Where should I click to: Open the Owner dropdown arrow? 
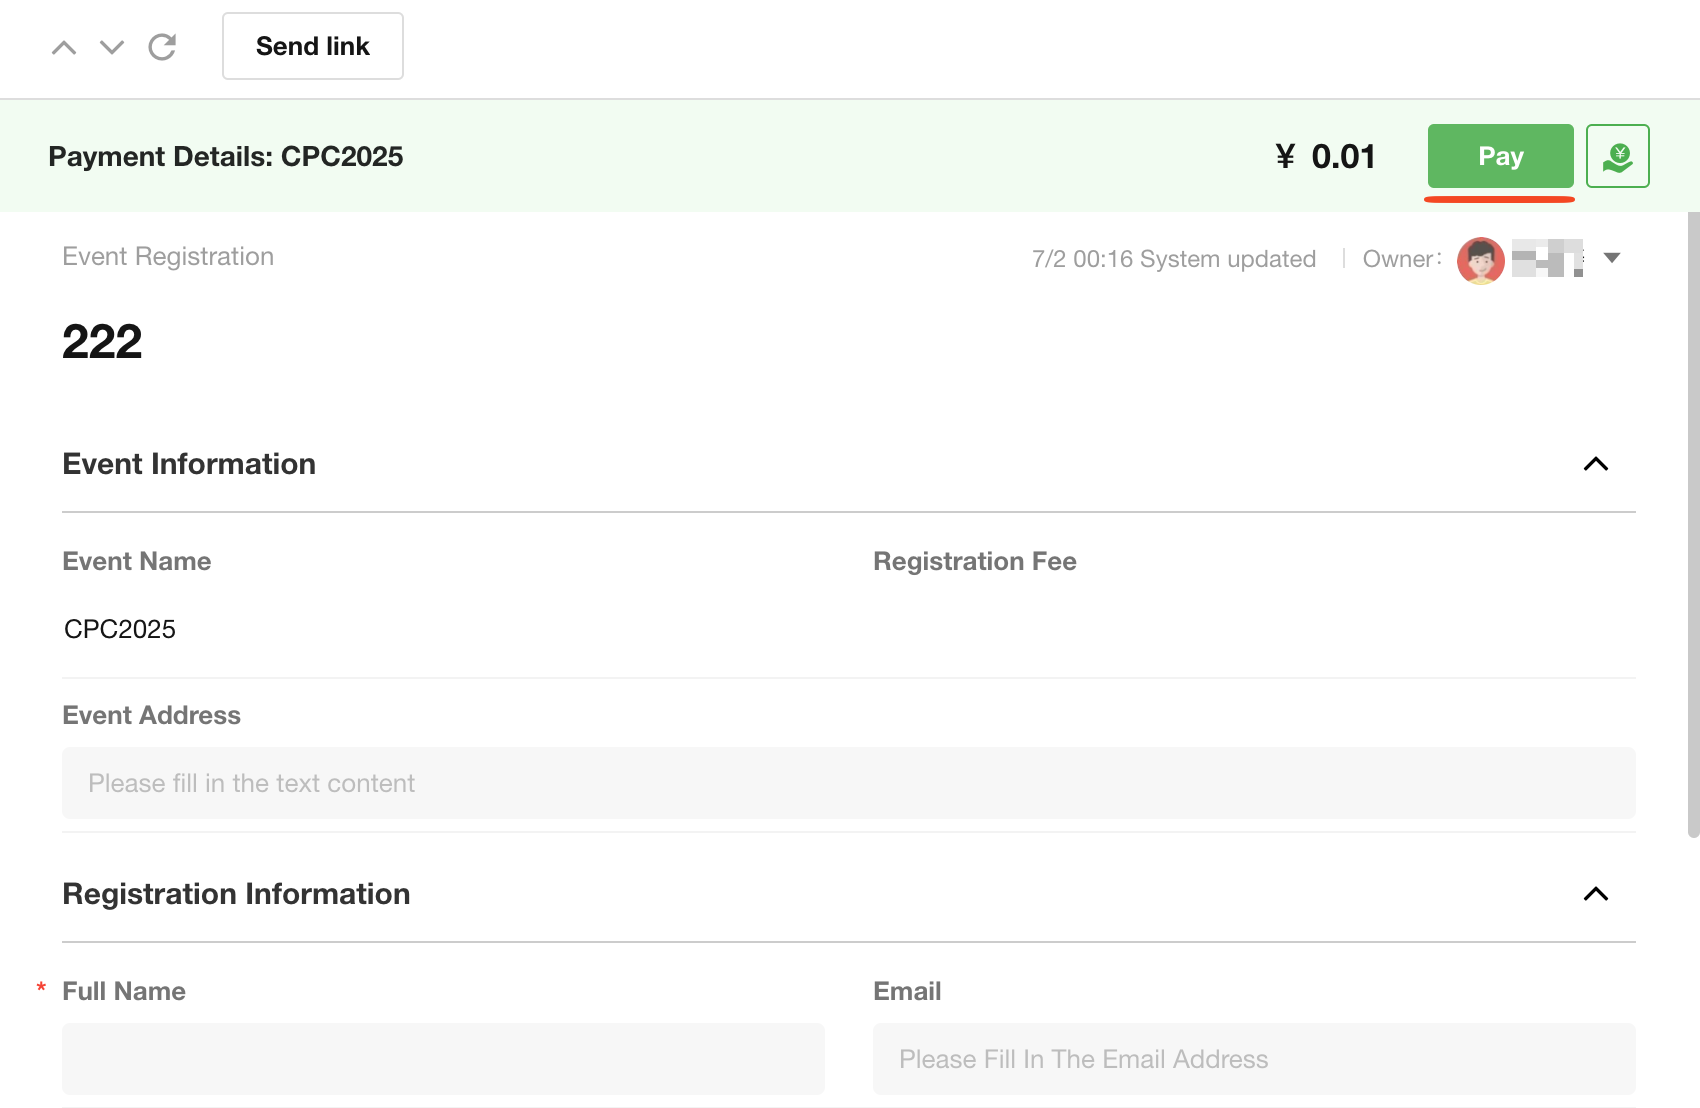pos(1612,258)
